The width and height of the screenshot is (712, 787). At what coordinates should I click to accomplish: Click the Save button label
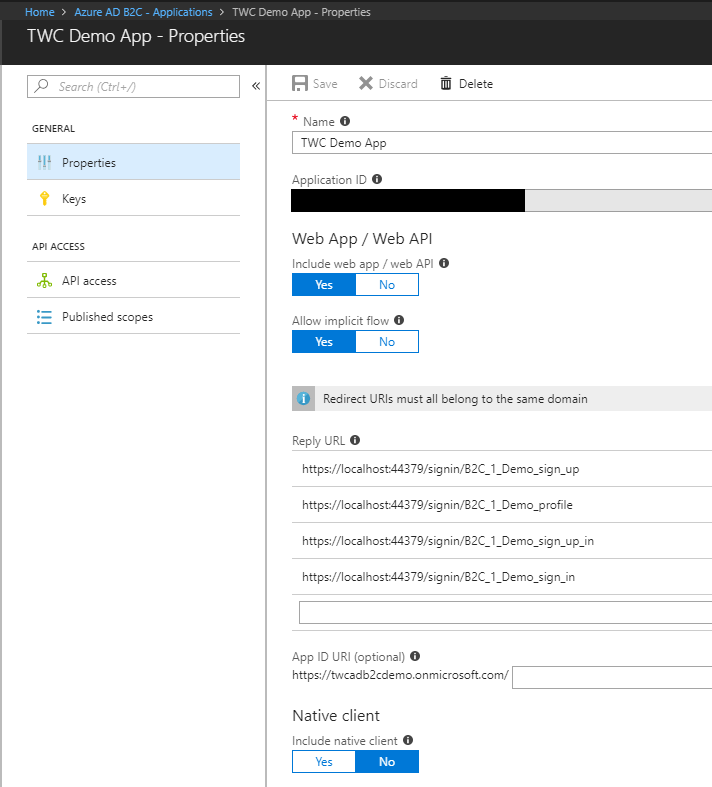coord(325,84)
